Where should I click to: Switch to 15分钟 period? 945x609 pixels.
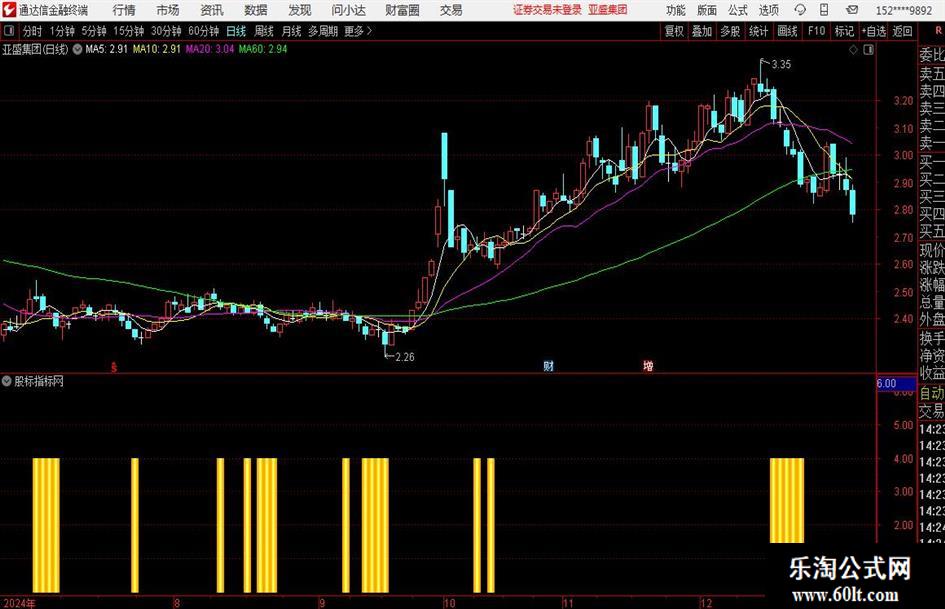pos(128,31)
